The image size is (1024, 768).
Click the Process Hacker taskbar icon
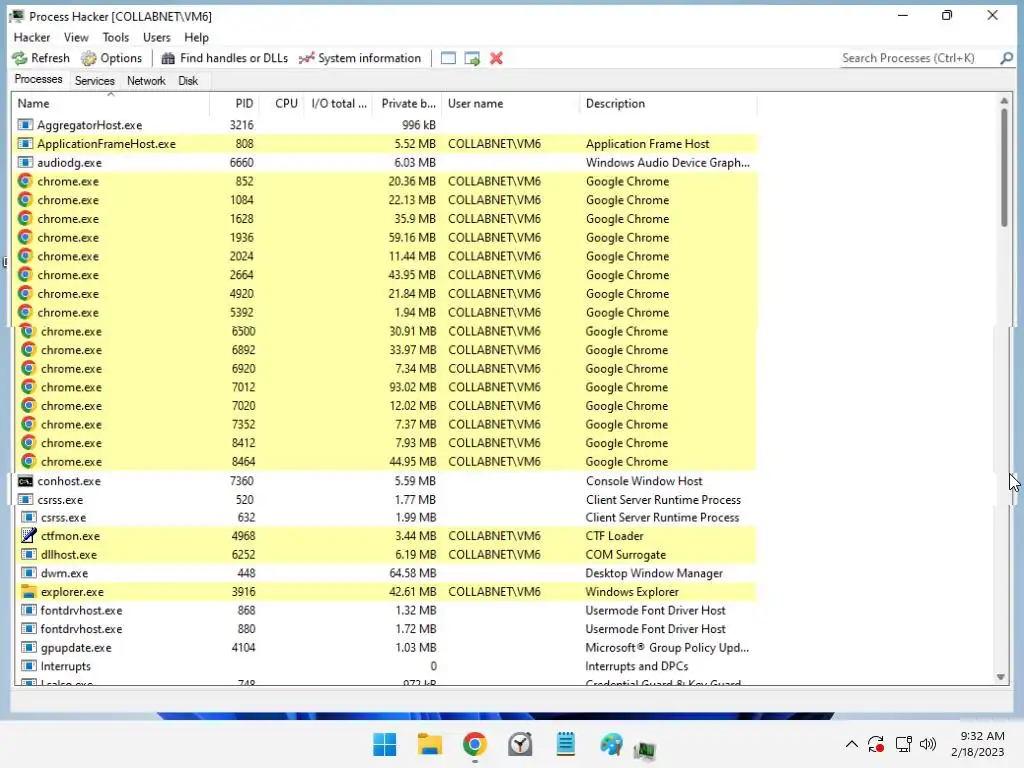tap(645, 750)
